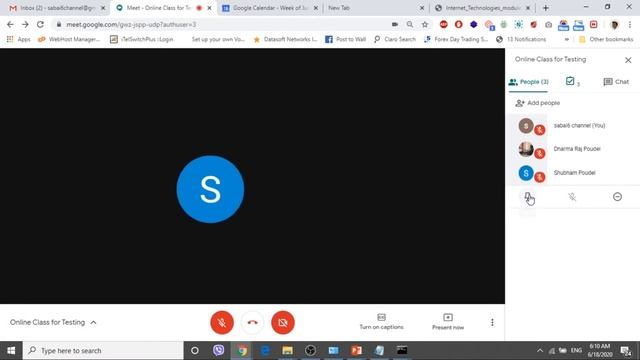Image resolution: width=640 pixels, height=360 pixels.
Task: Open the attendance checkmark tab
Action: pos(572,82)
